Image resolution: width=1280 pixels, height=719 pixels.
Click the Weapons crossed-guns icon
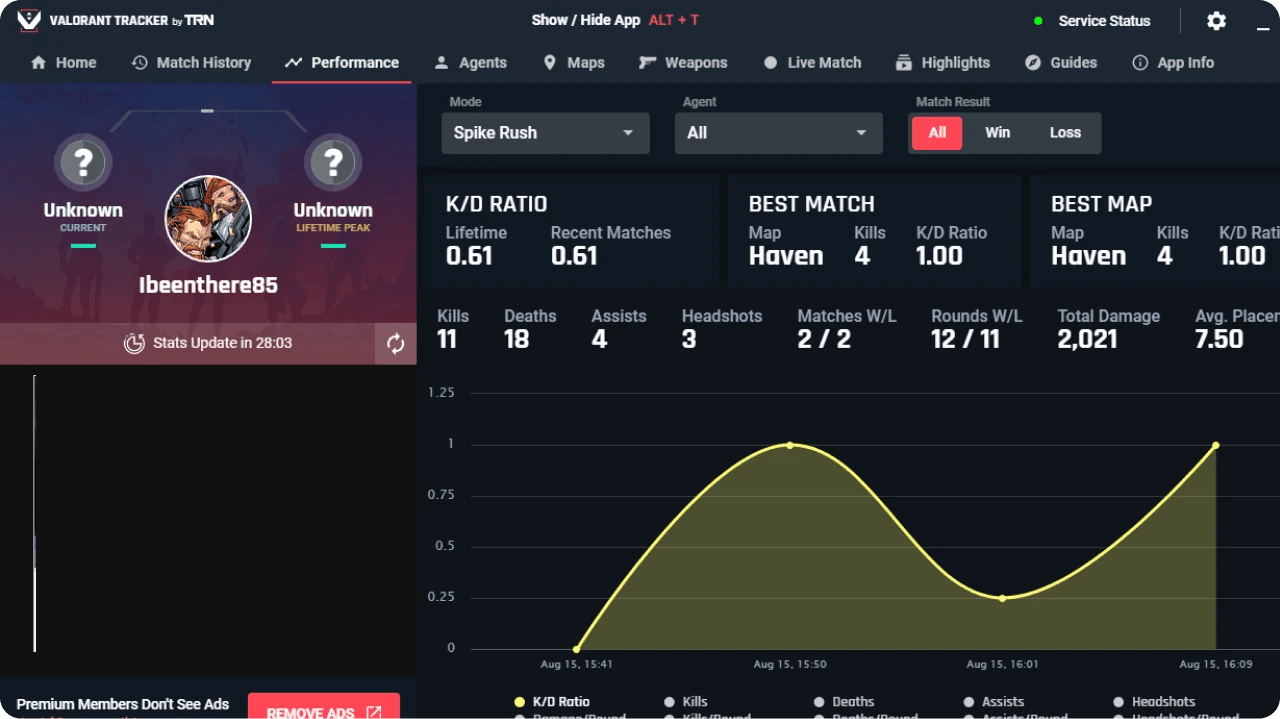tap(646, 62)
